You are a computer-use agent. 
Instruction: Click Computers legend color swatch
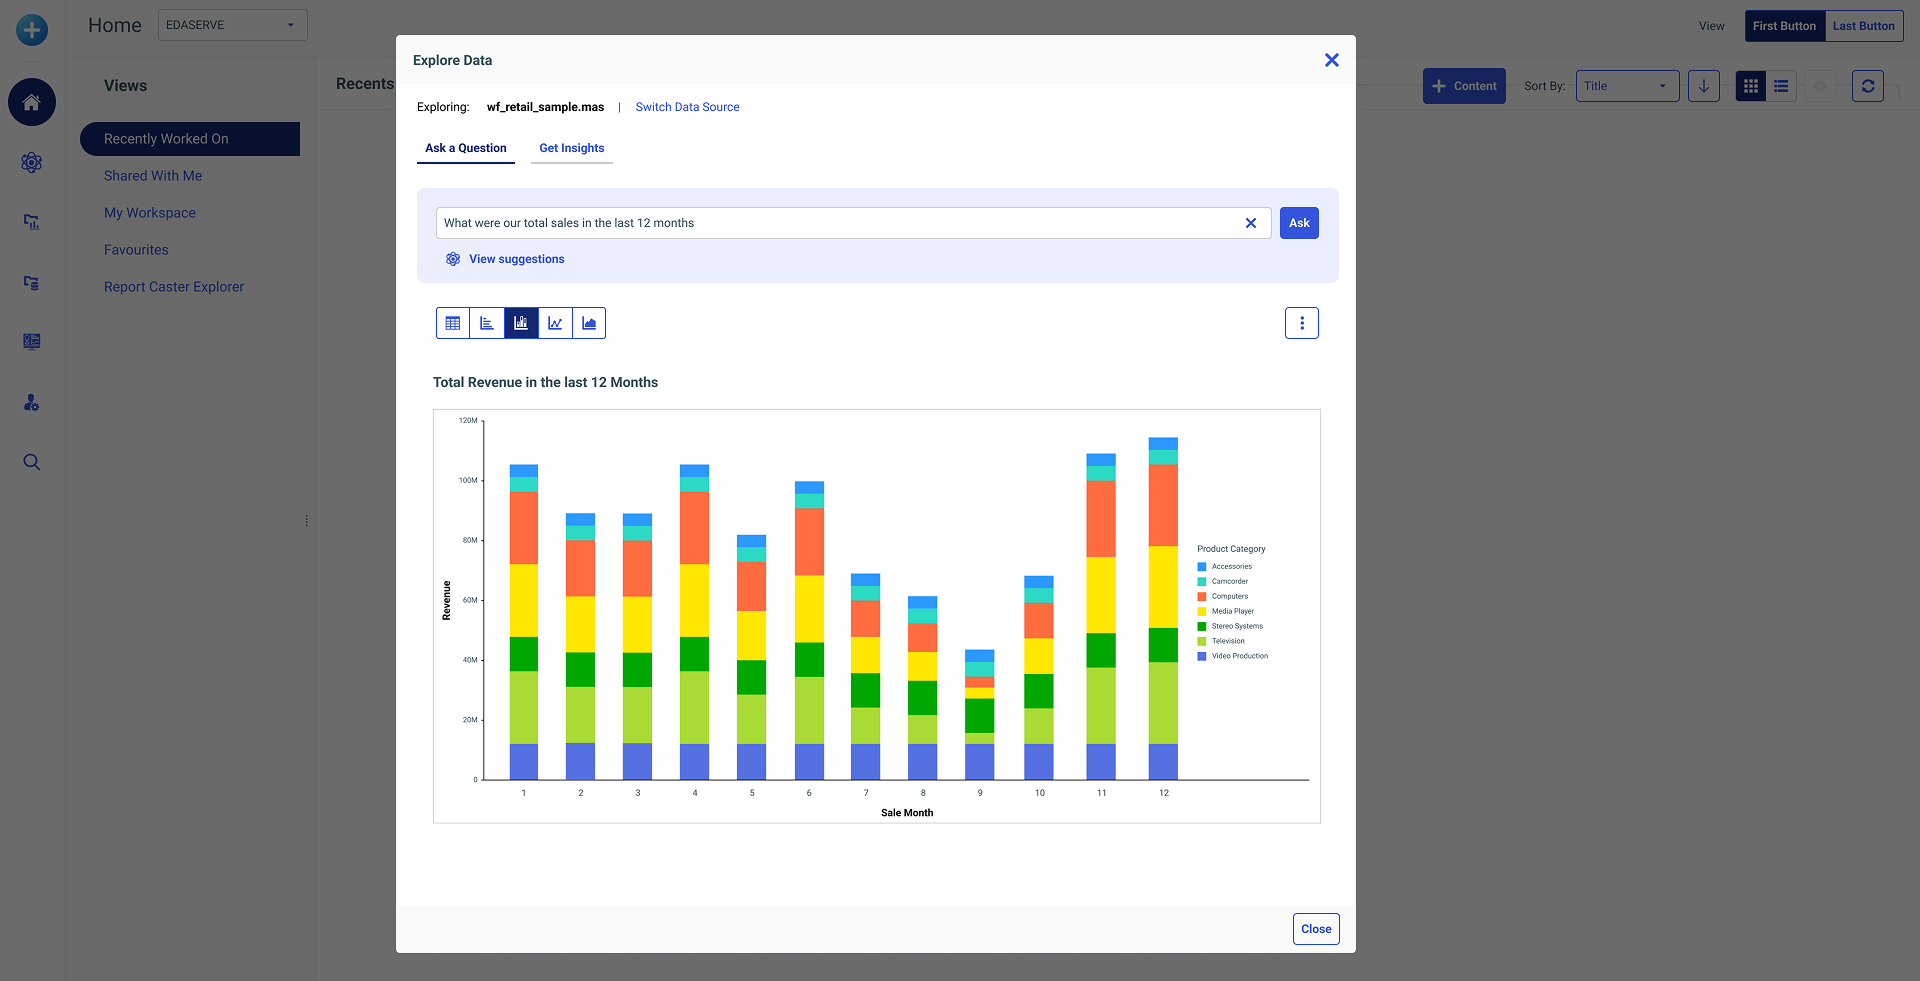1202,596
